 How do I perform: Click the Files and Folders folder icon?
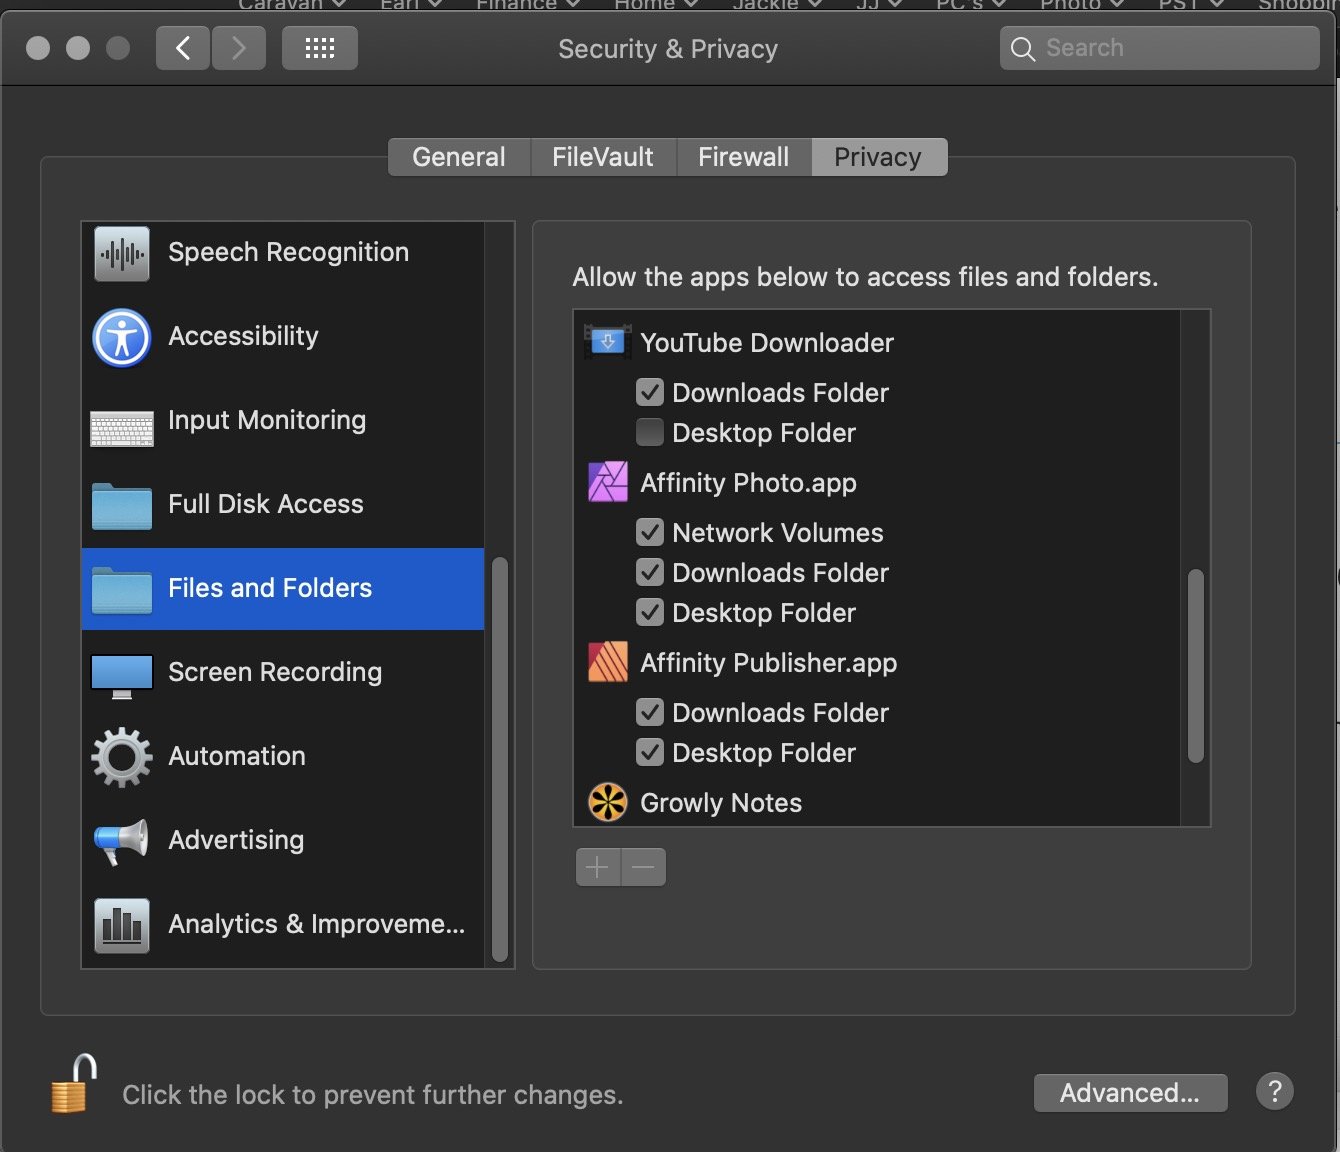tap(122, 590)
